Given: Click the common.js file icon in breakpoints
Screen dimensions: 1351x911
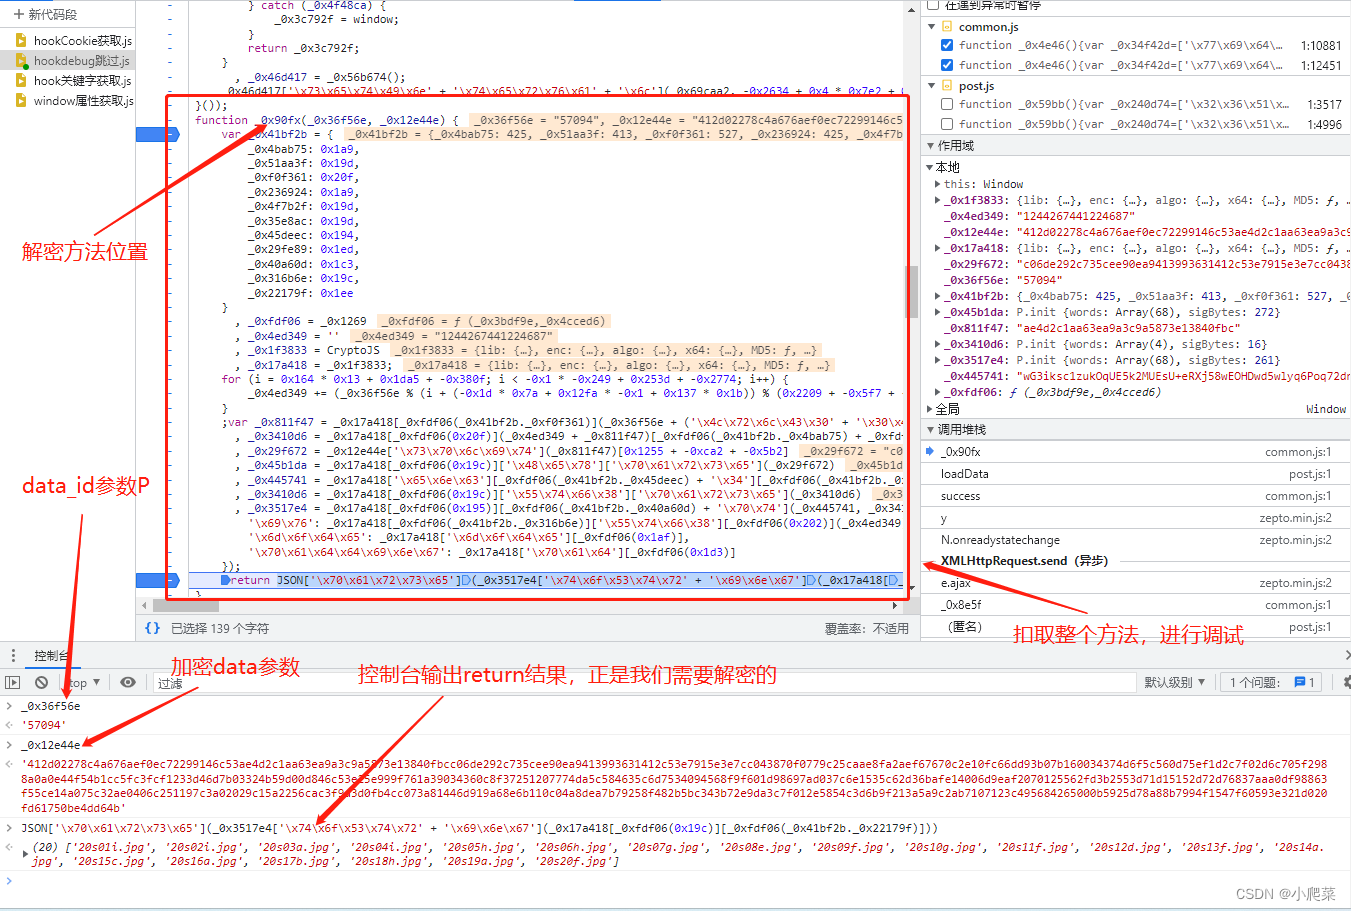Looking at the screenshot, I should (947, 27).
